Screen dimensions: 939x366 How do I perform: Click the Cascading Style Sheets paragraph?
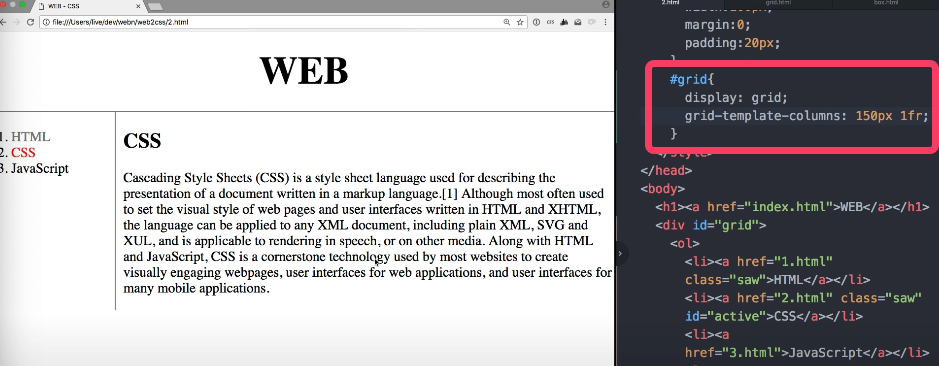coord(367,233)
